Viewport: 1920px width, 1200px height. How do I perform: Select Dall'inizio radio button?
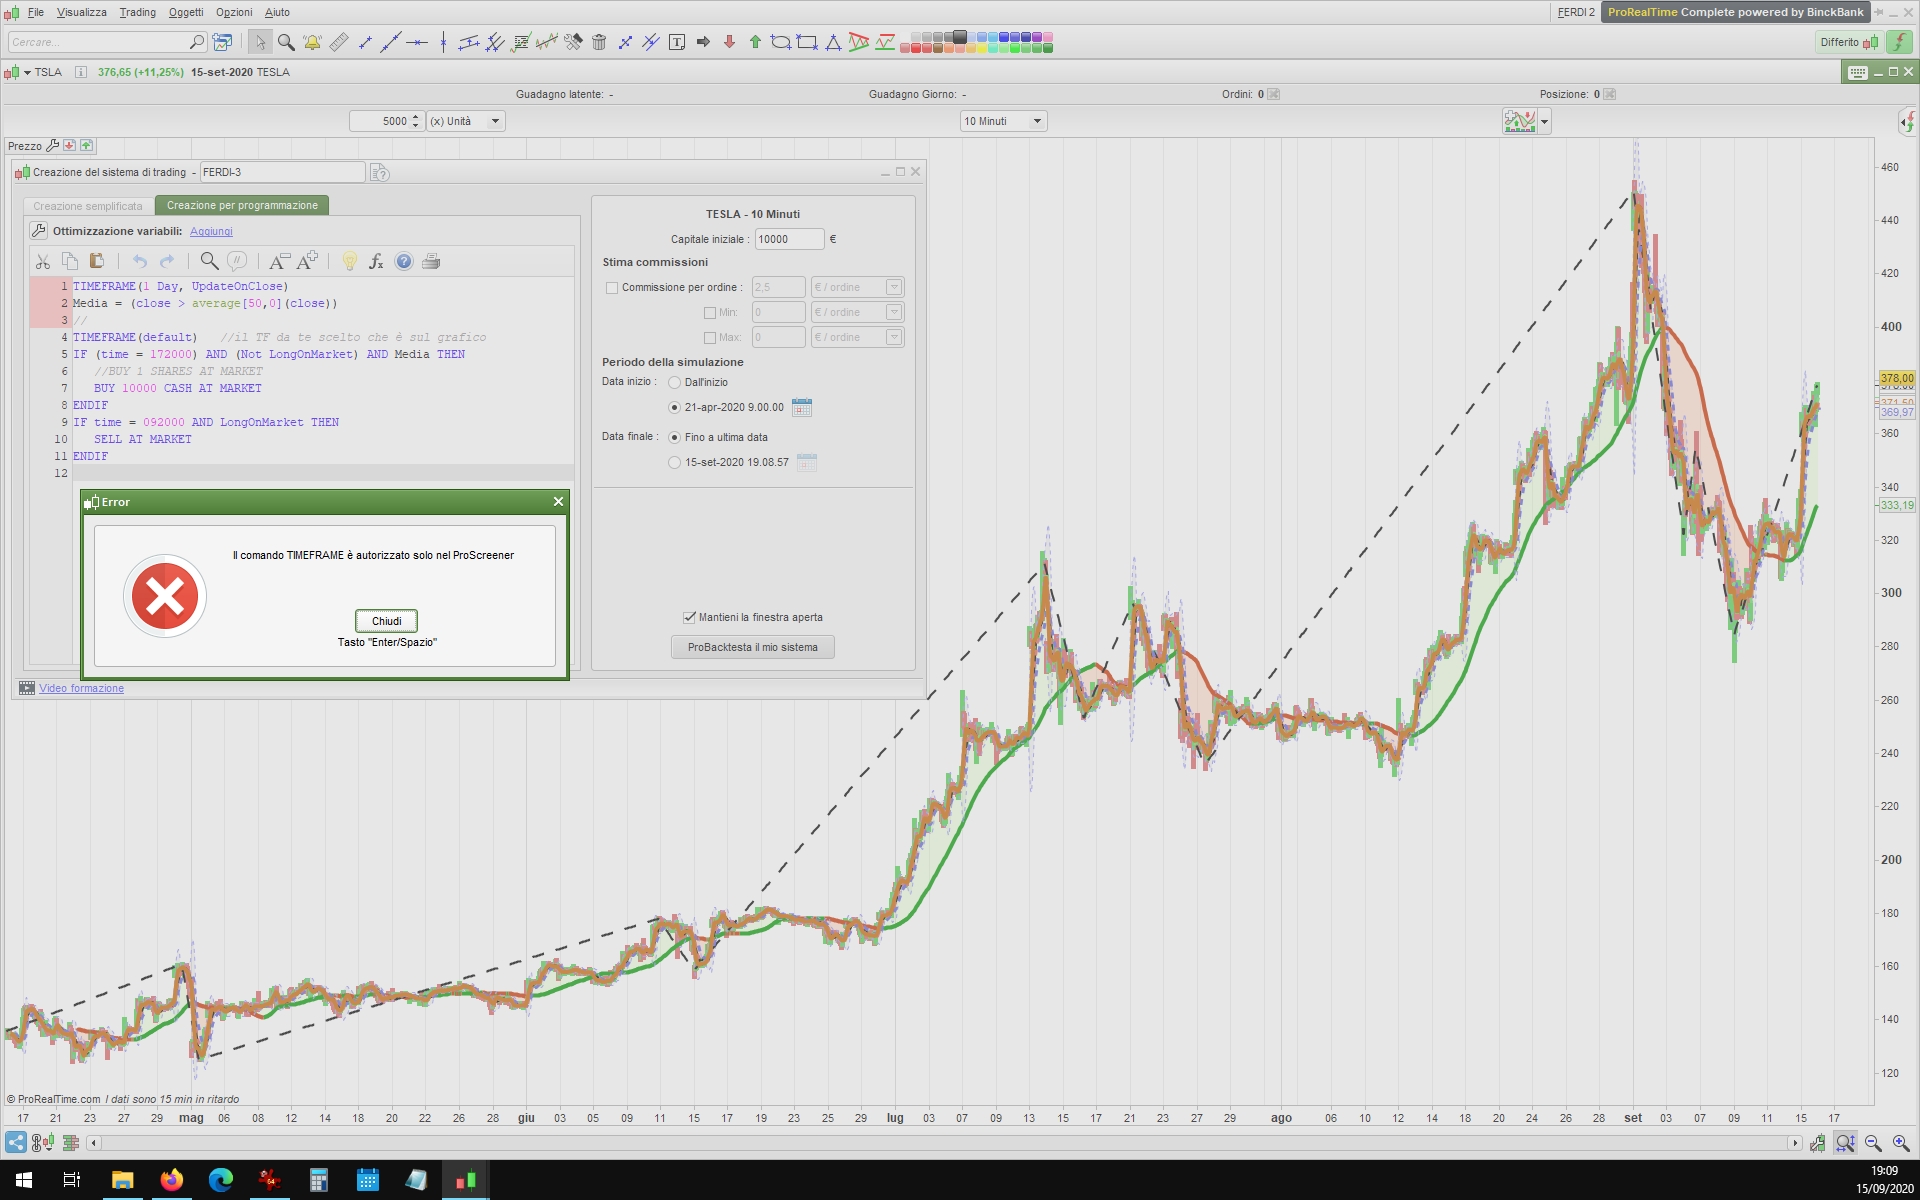tap(674, 382)
